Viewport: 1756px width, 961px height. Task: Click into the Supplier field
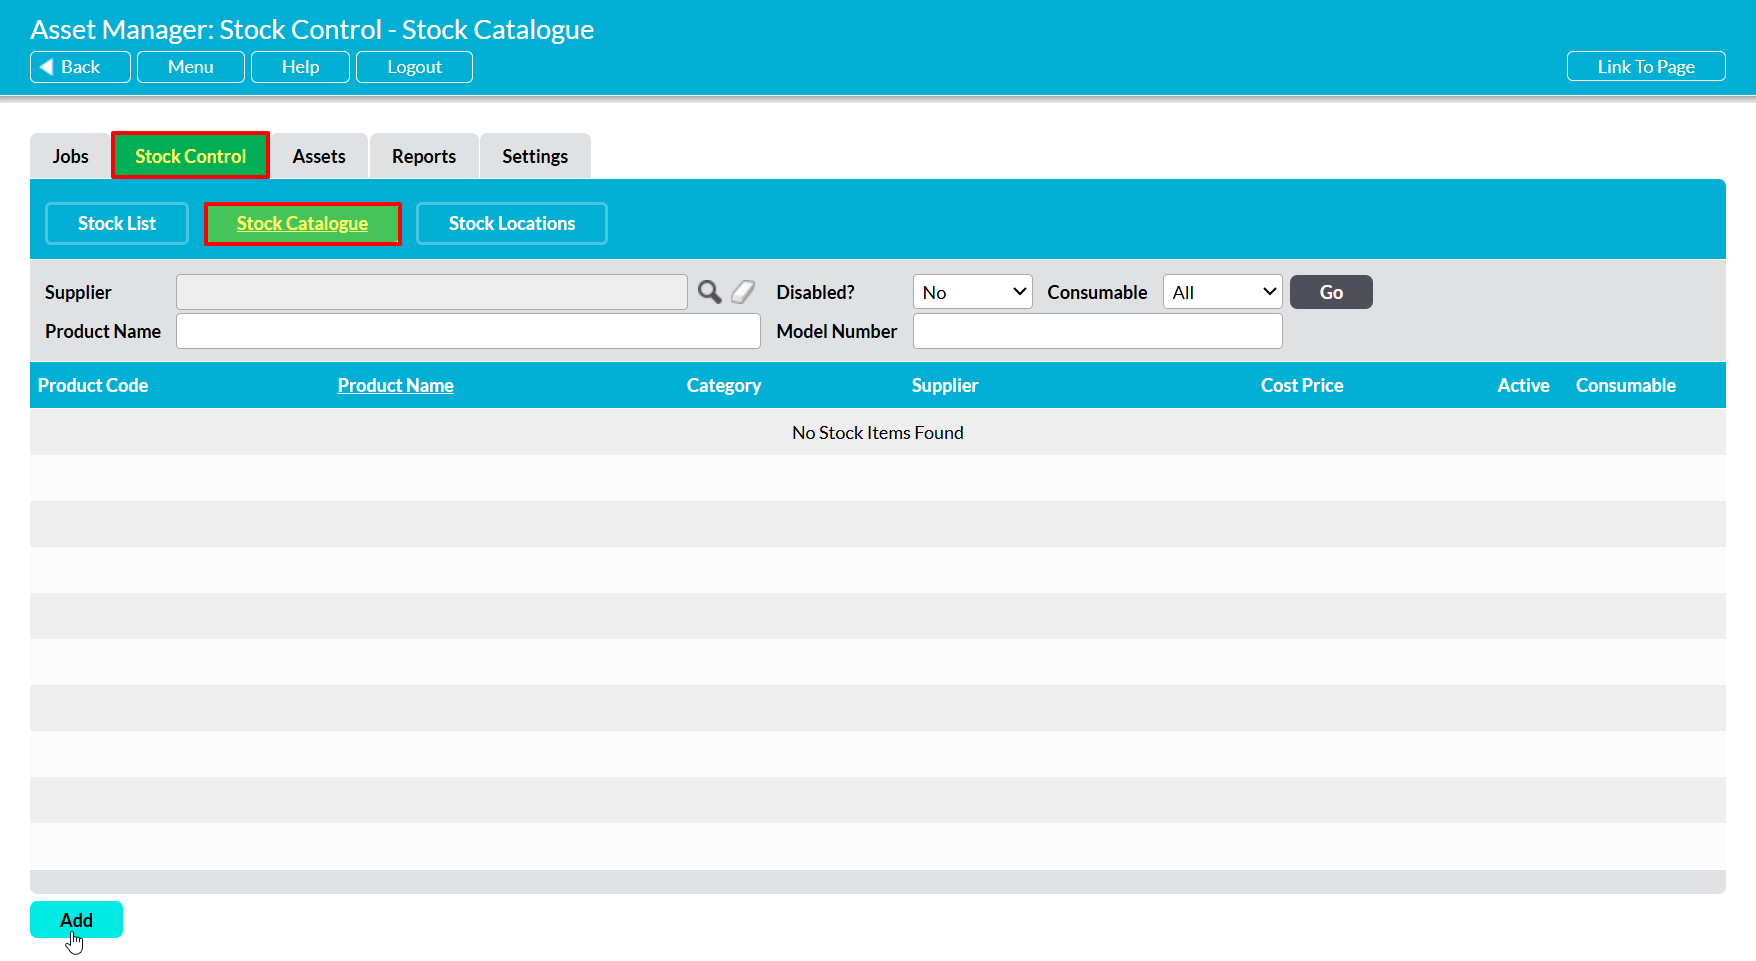432,292
